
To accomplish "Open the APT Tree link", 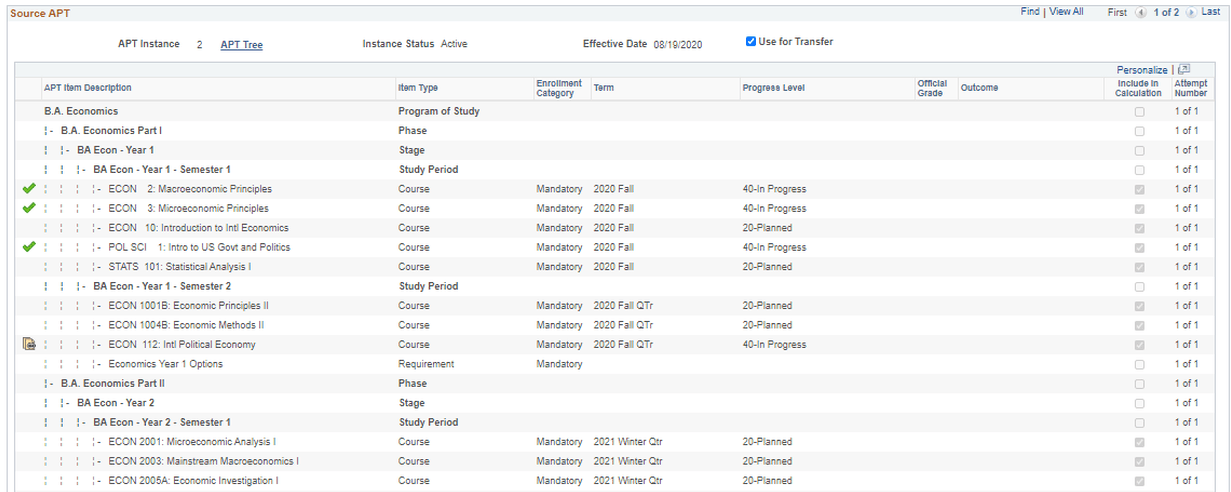I will point(241,44).
